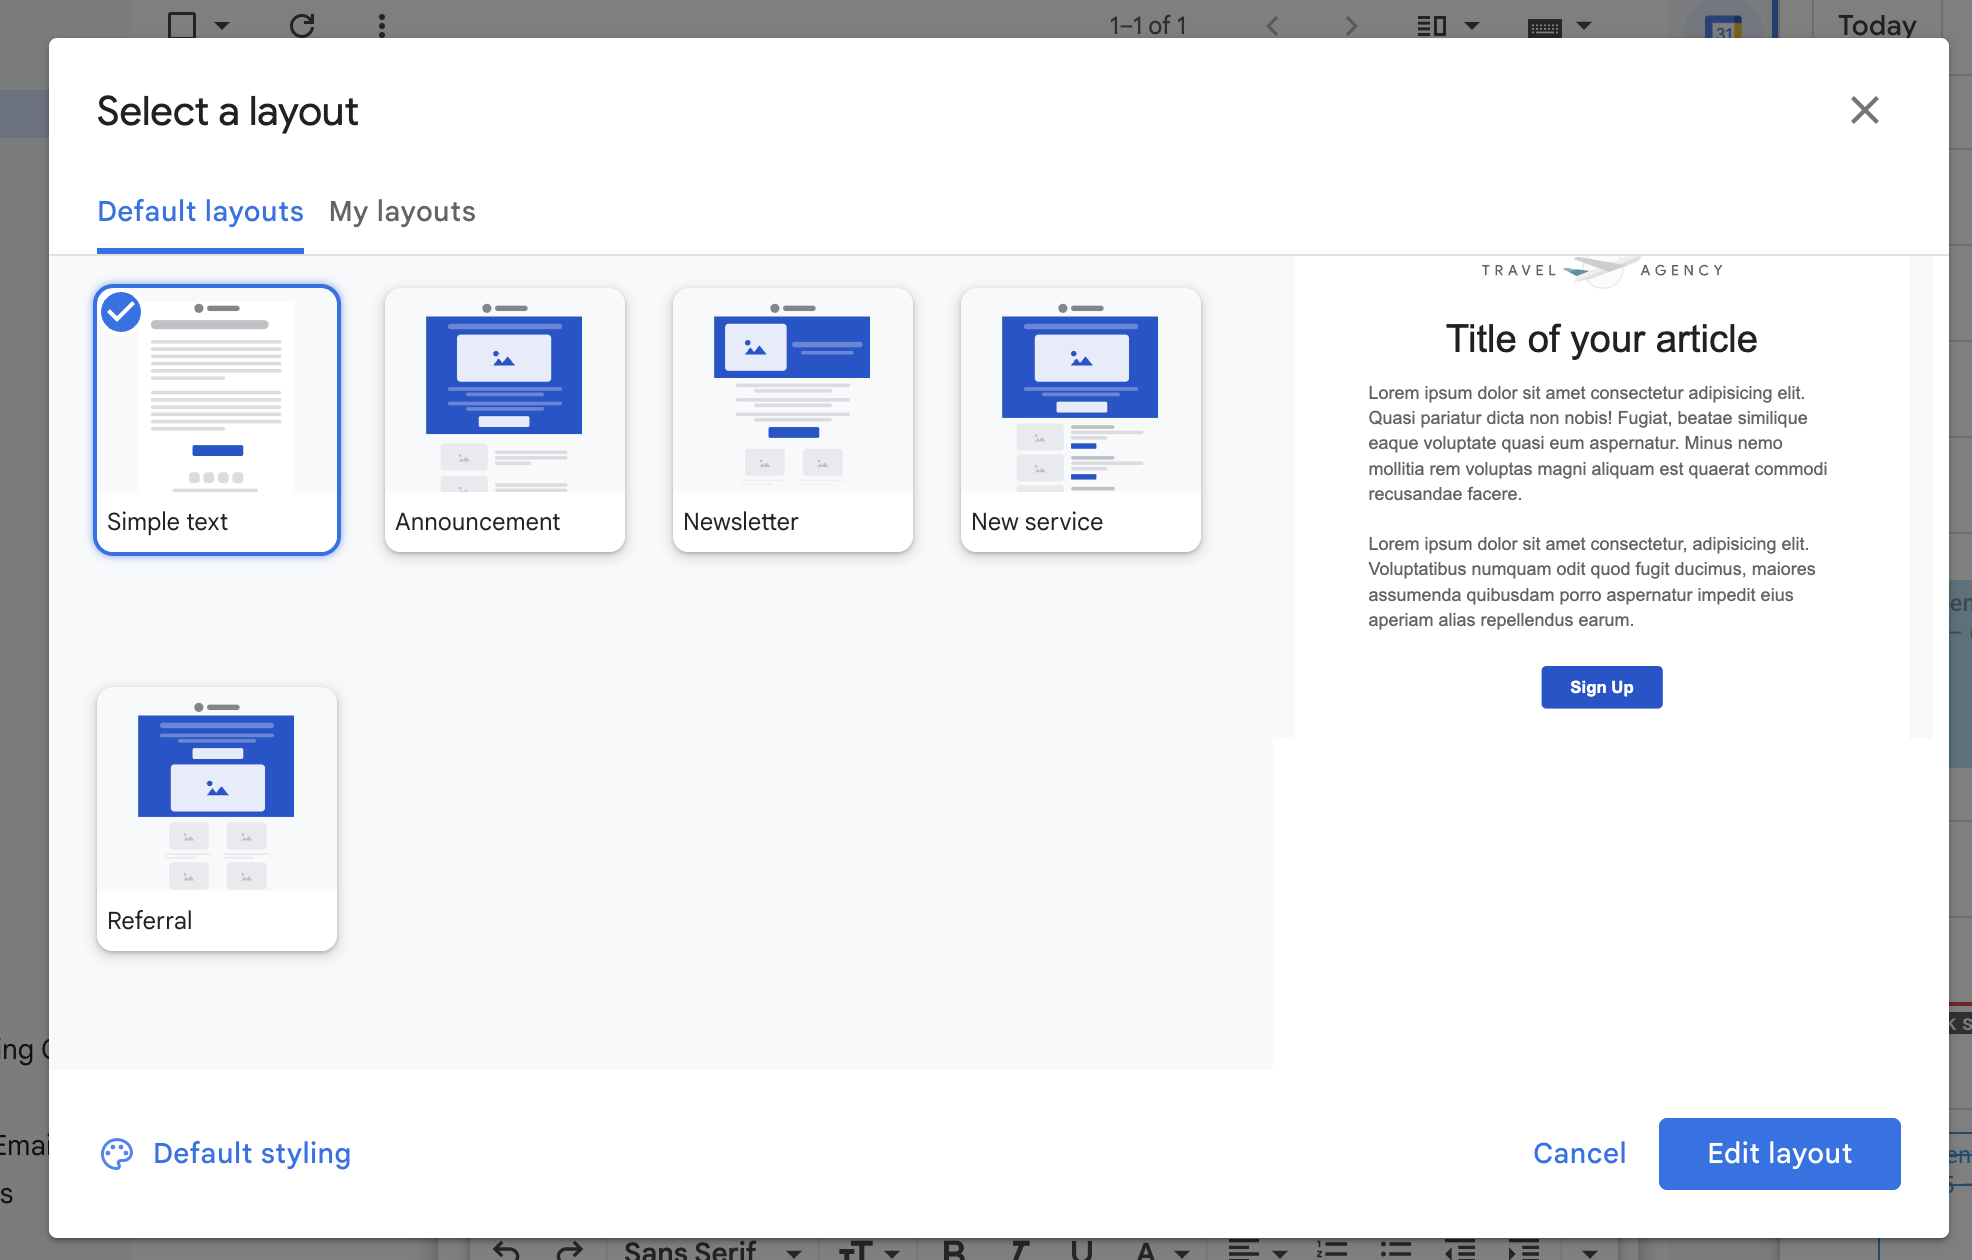
Task: Click the undo icon in compose toolbar
Action: point(506,1250)
